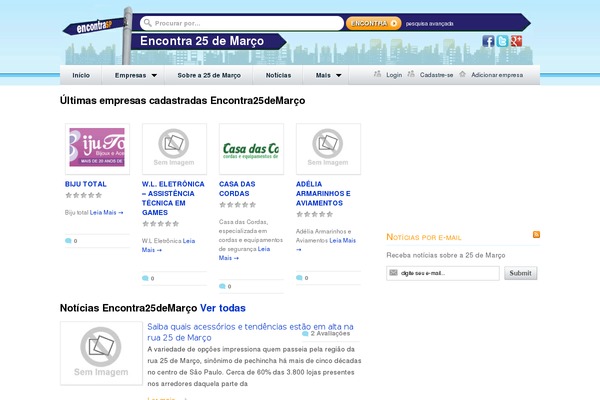Open Adélia Armarinhos Sem Imagem thumbnail

point(328,149)
